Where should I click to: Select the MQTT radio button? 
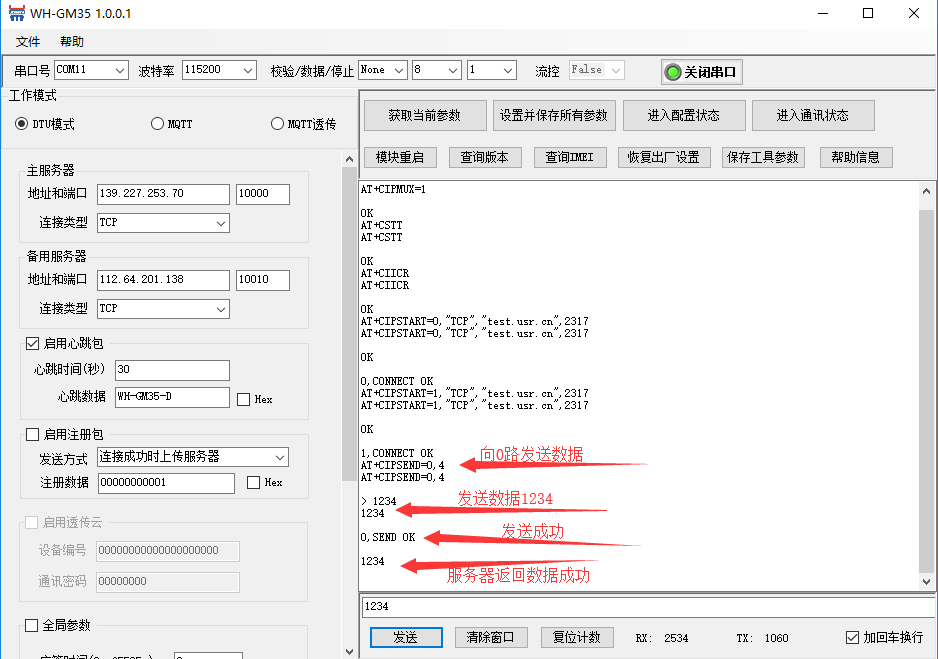point(157,124)
